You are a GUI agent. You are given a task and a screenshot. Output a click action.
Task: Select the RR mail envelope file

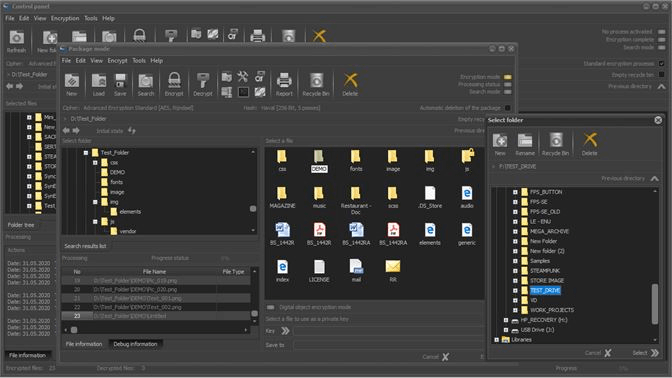pos(393,271)
